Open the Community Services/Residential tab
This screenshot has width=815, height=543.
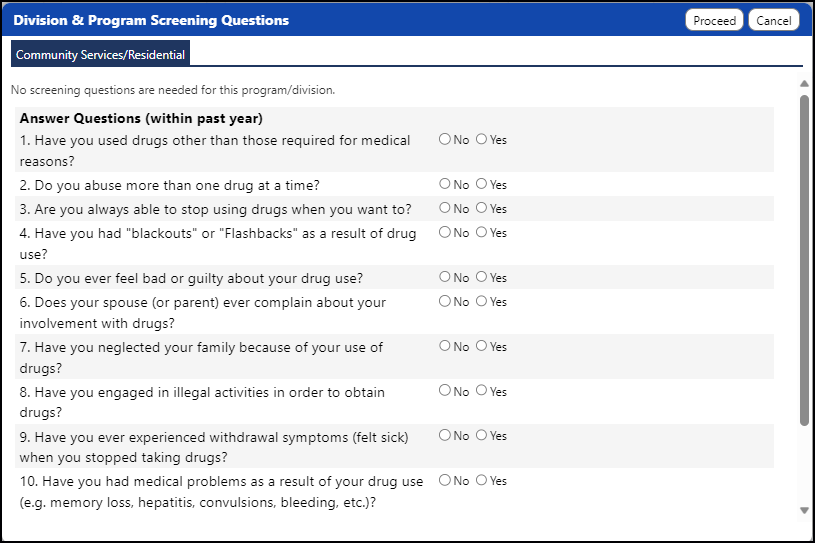[x=100, y=54]
